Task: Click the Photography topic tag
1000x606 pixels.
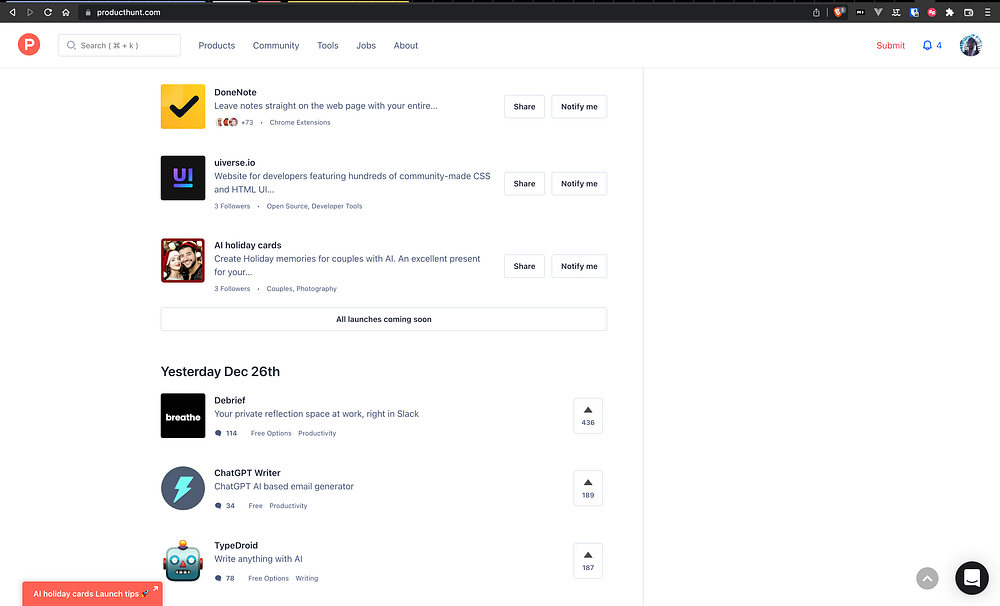Action: 316,288
